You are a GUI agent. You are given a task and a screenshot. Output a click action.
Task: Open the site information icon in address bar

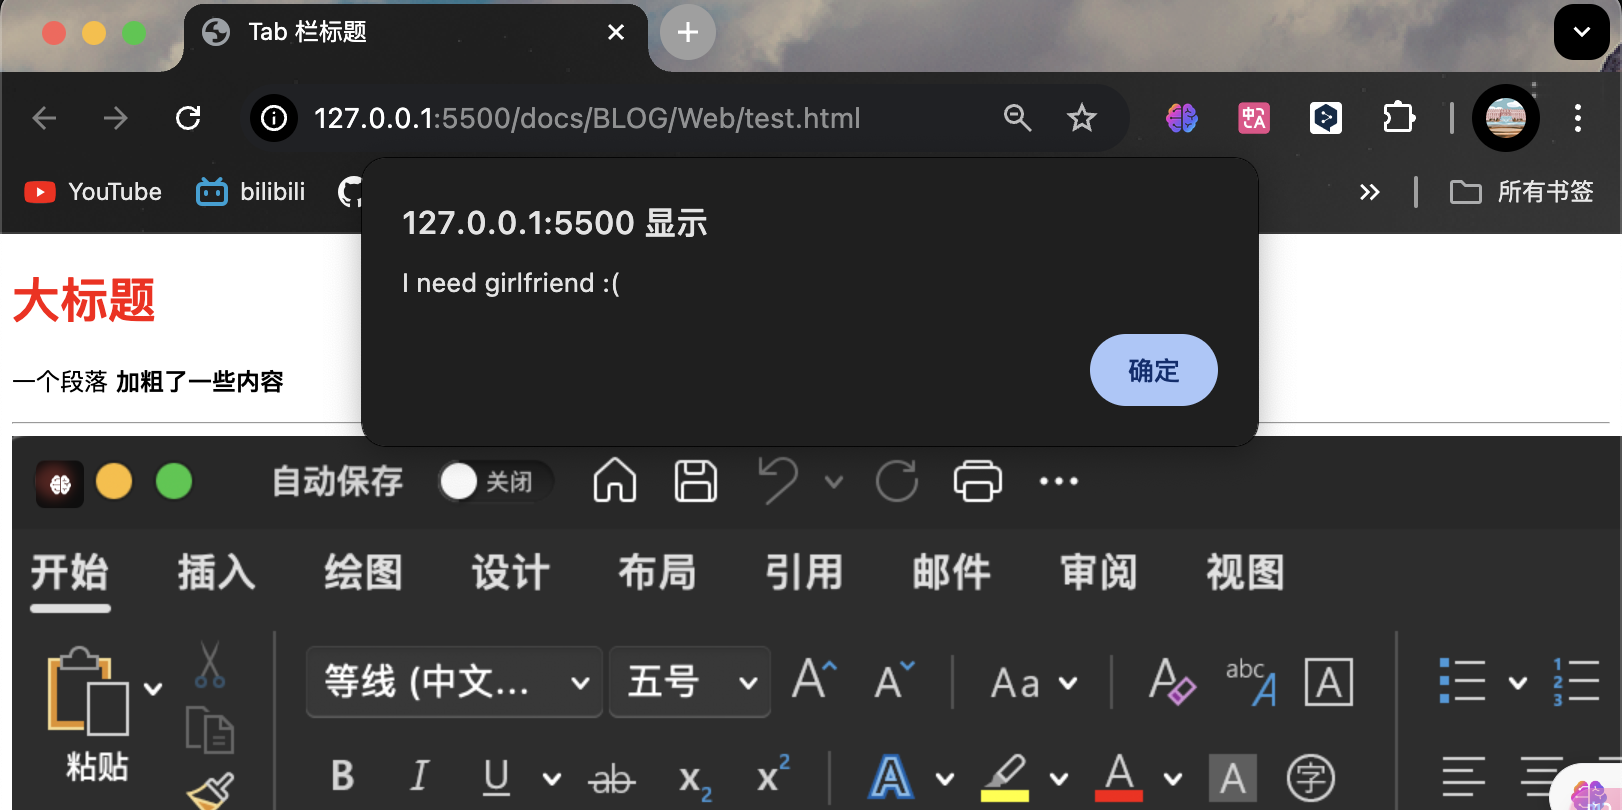[x=274, y=118]
